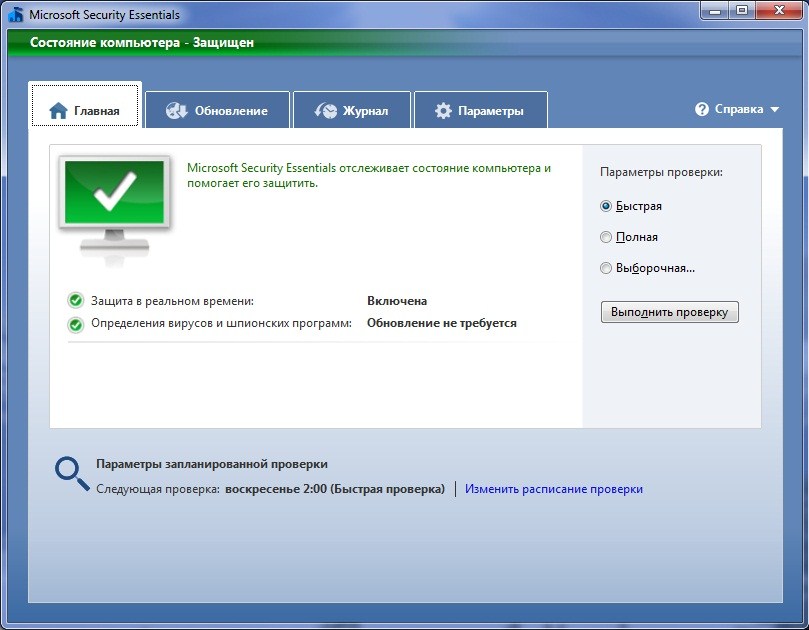Open the Главная tab
This screenshot has height=630, width=809.
tap(85, 105)
